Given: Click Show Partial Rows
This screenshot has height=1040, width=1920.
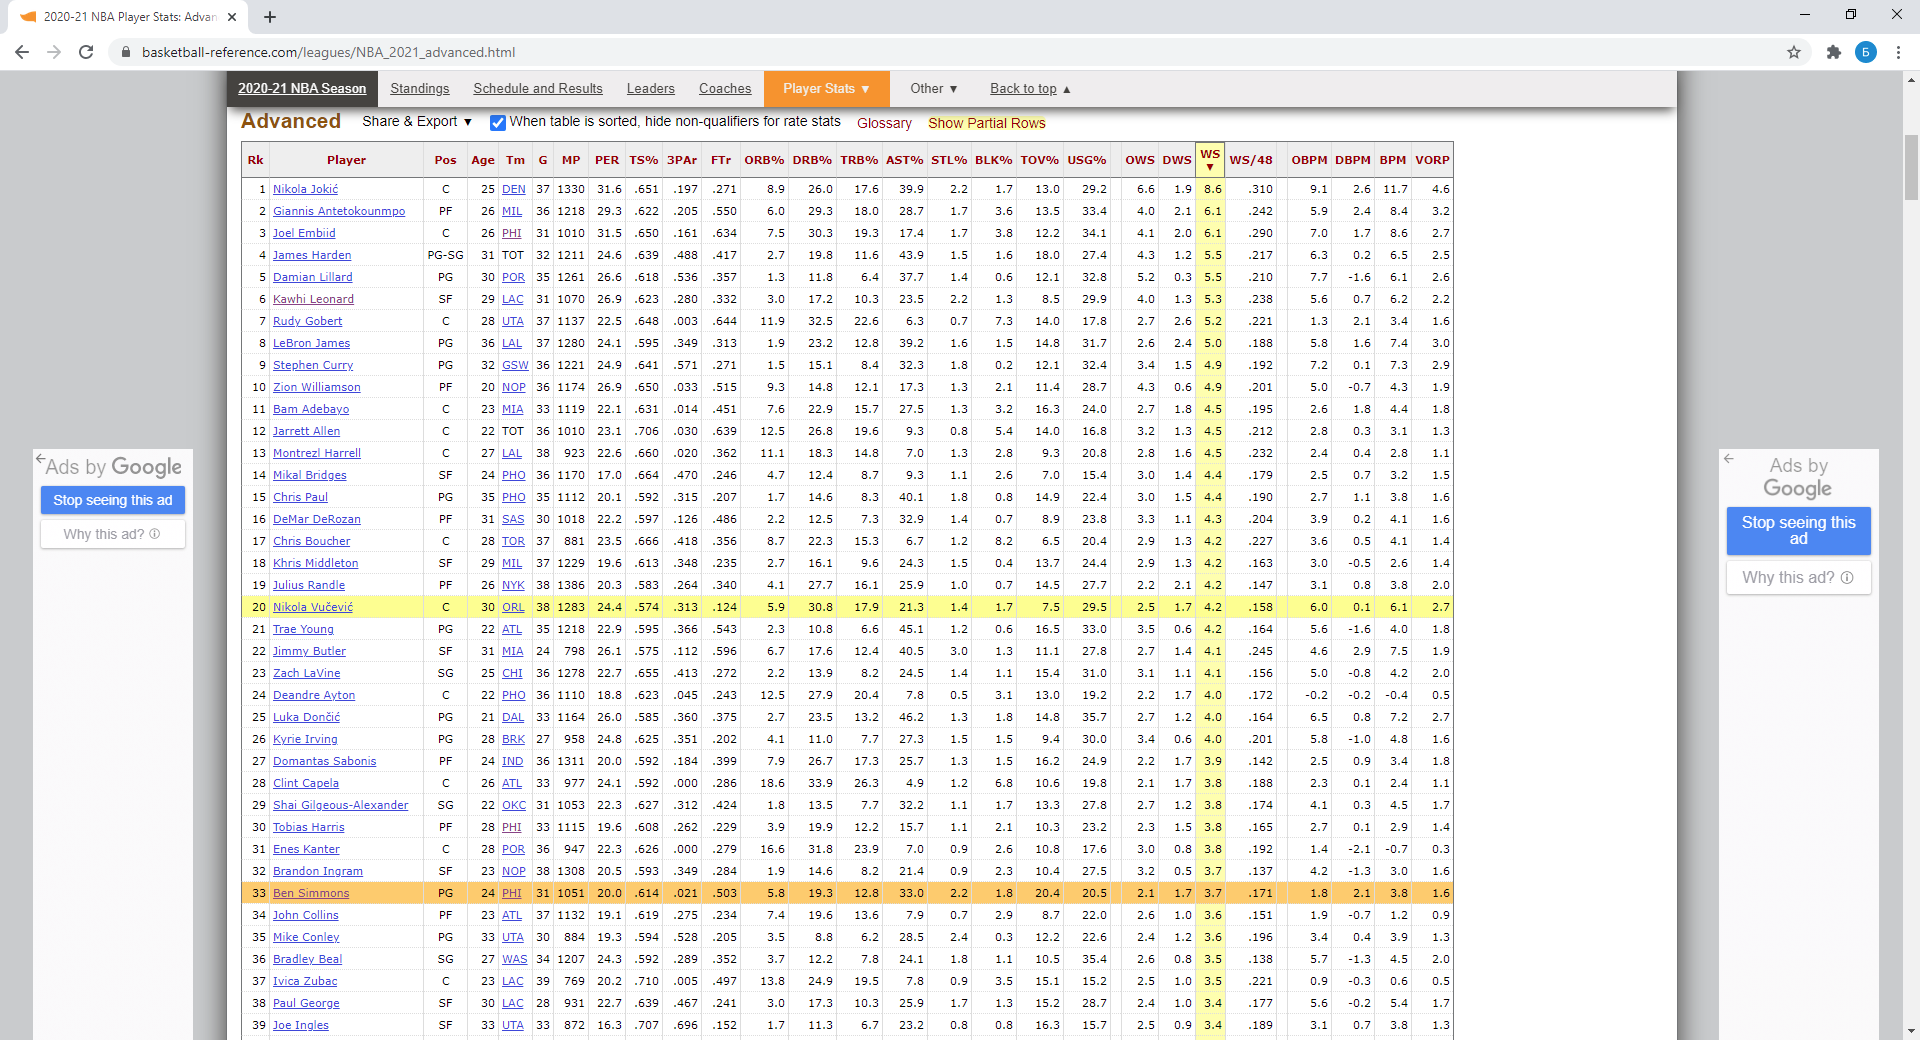Looking at the screenshot, I should [x=986, y=123].
